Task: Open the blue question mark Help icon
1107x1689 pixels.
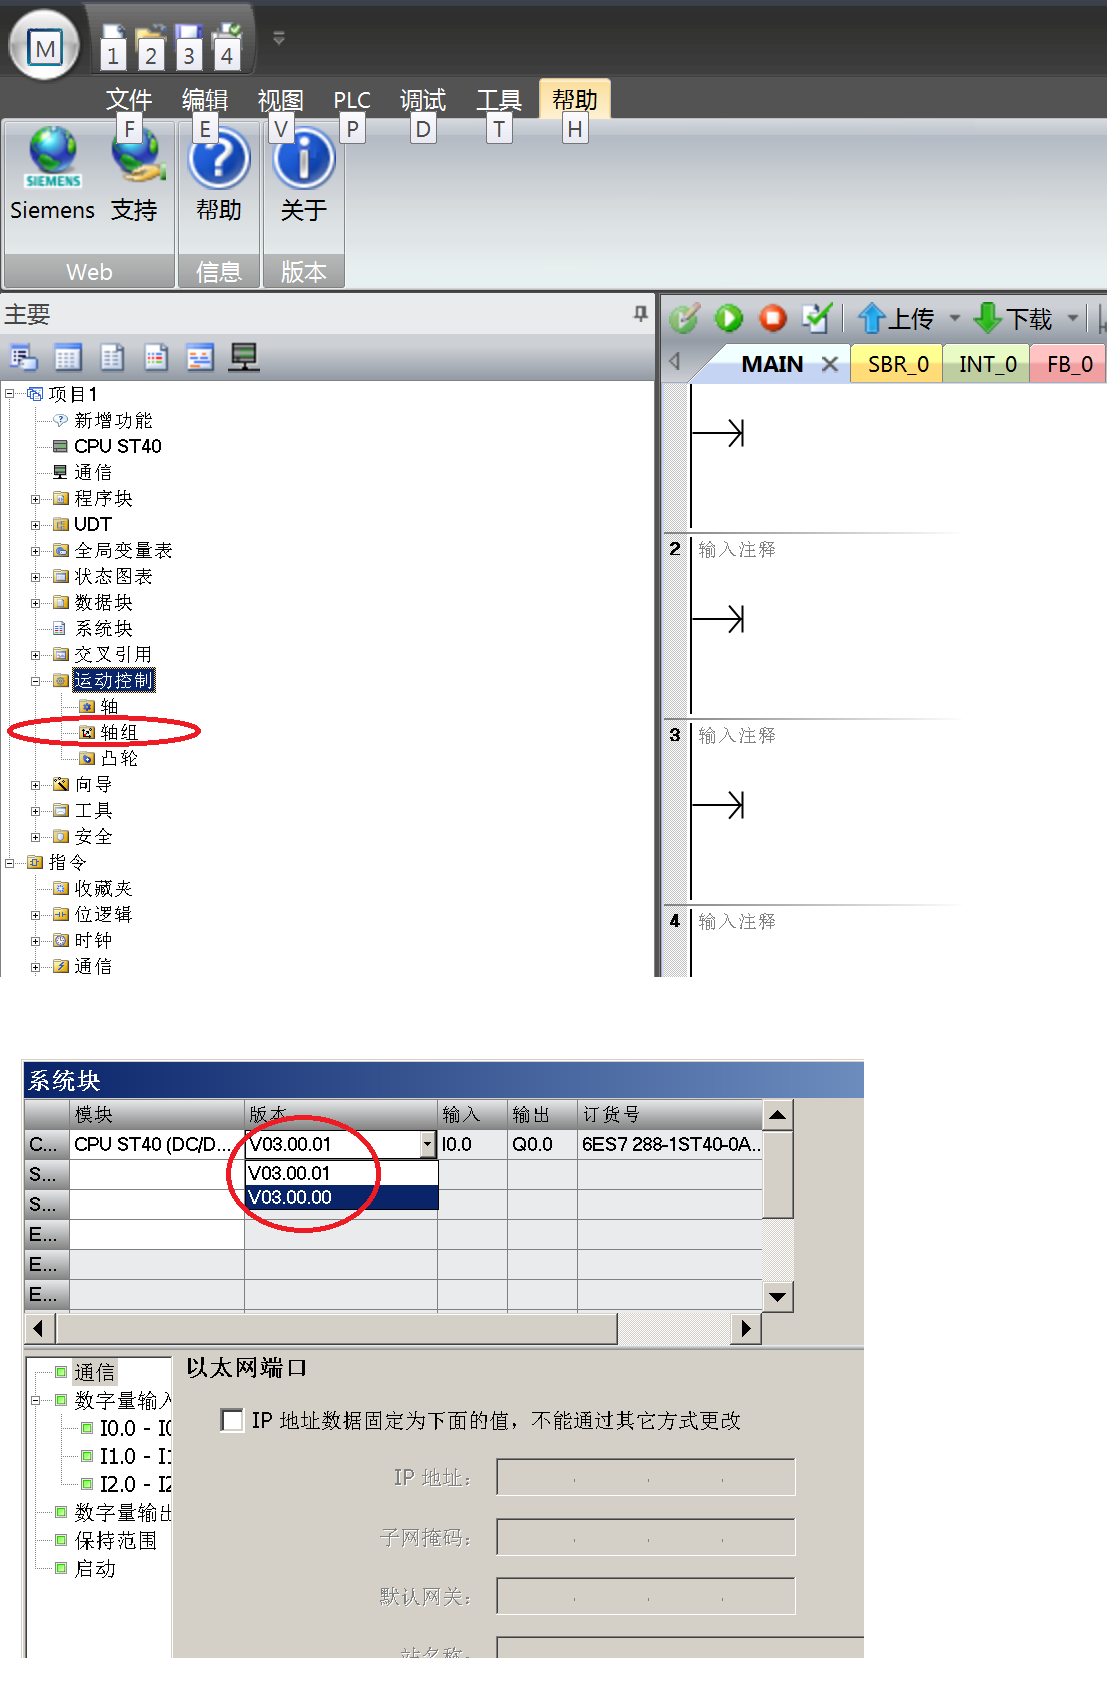Action: (x=219, y=160)
